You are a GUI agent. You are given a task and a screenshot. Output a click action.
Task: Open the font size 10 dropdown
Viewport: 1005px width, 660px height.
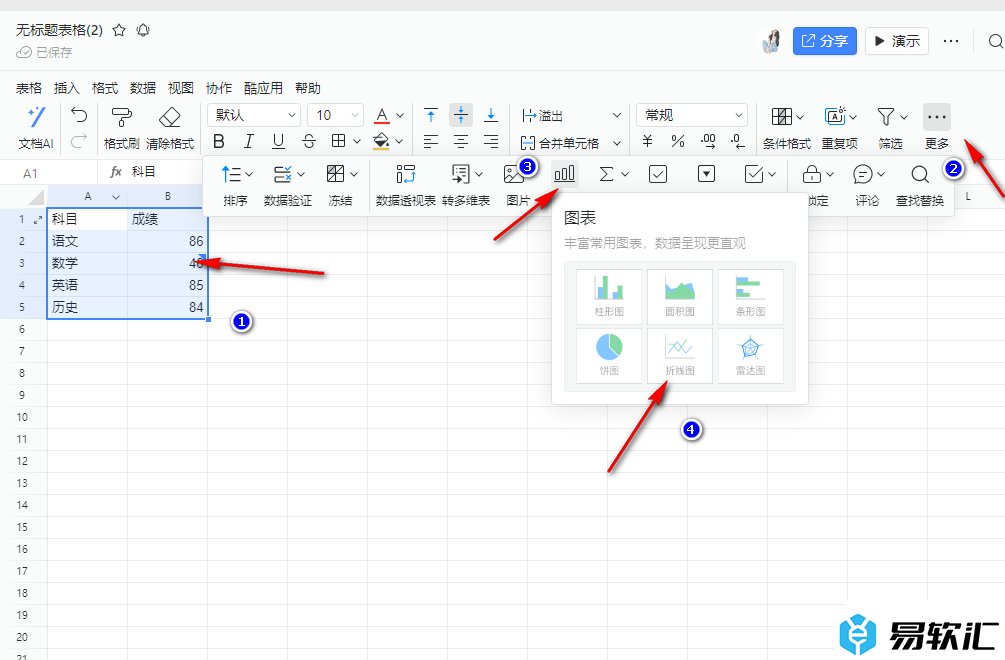point(336,115)
